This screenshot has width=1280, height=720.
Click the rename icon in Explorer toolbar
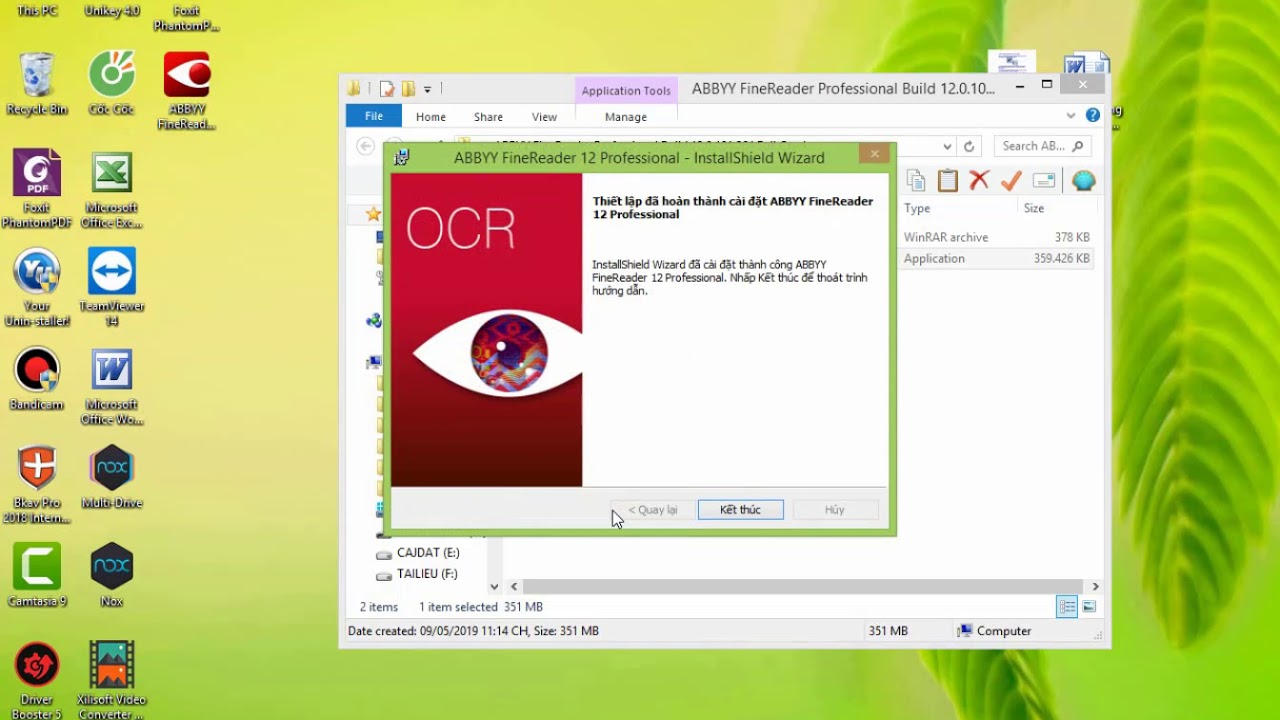[1044, 180]
